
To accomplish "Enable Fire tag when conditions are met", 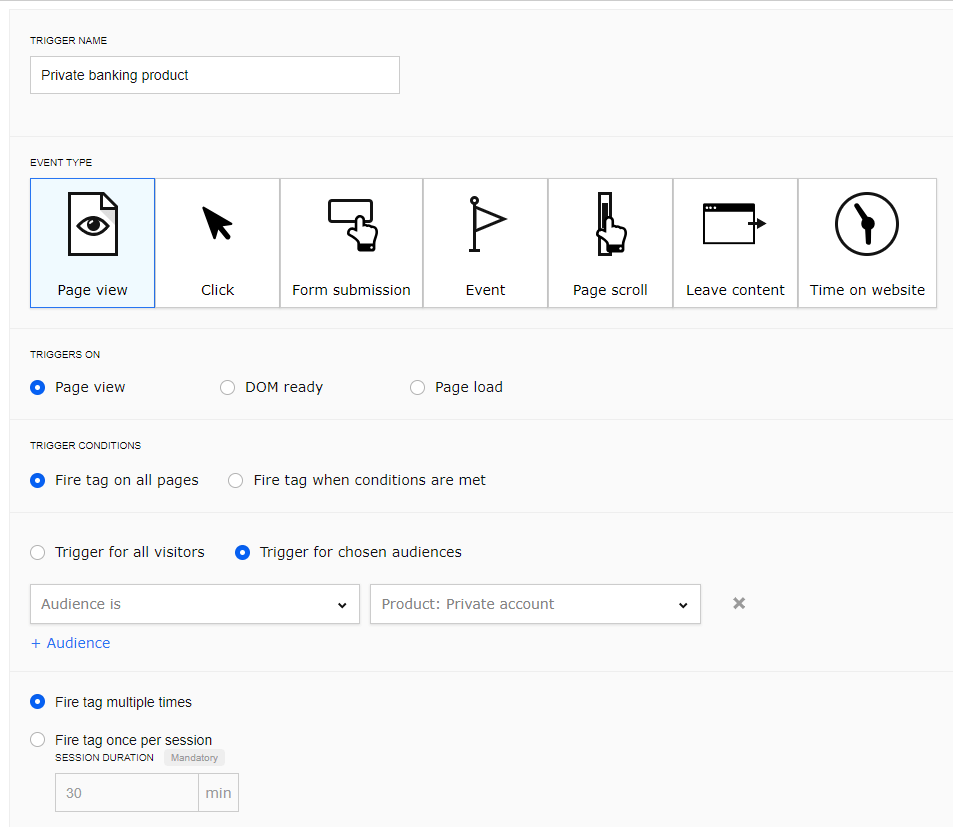I will pyautogui.click(x=236, y=480).
